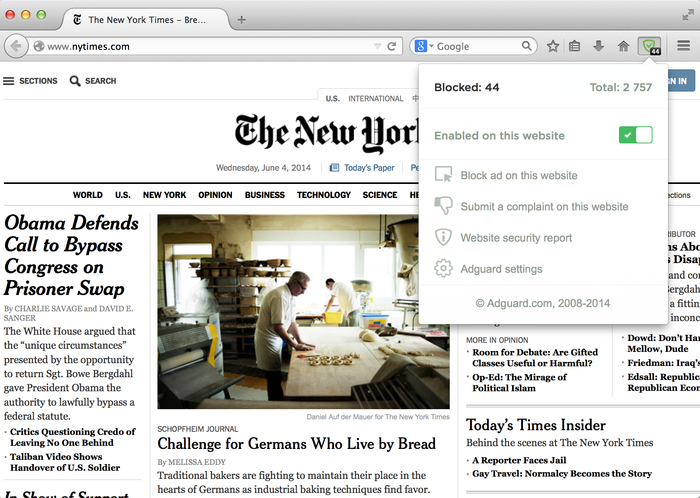Open Critics Questioning Credo of Leaving No One Behind
This screenshot has width=700, height=498.
[73, 437]
